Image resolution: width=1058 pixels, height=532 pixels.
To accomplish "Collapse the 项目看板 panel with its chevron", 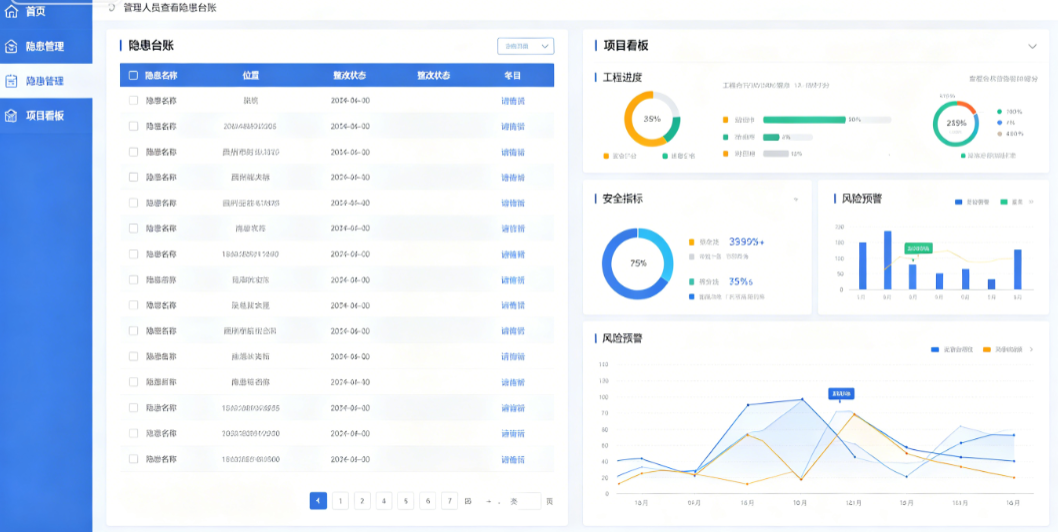I will (x=1032, y=46).
